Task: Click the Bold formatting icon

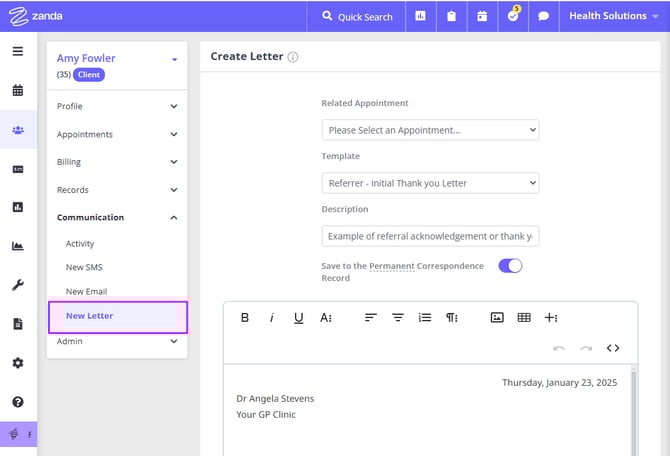Action: pyautogui.click(x=245, y=318)
